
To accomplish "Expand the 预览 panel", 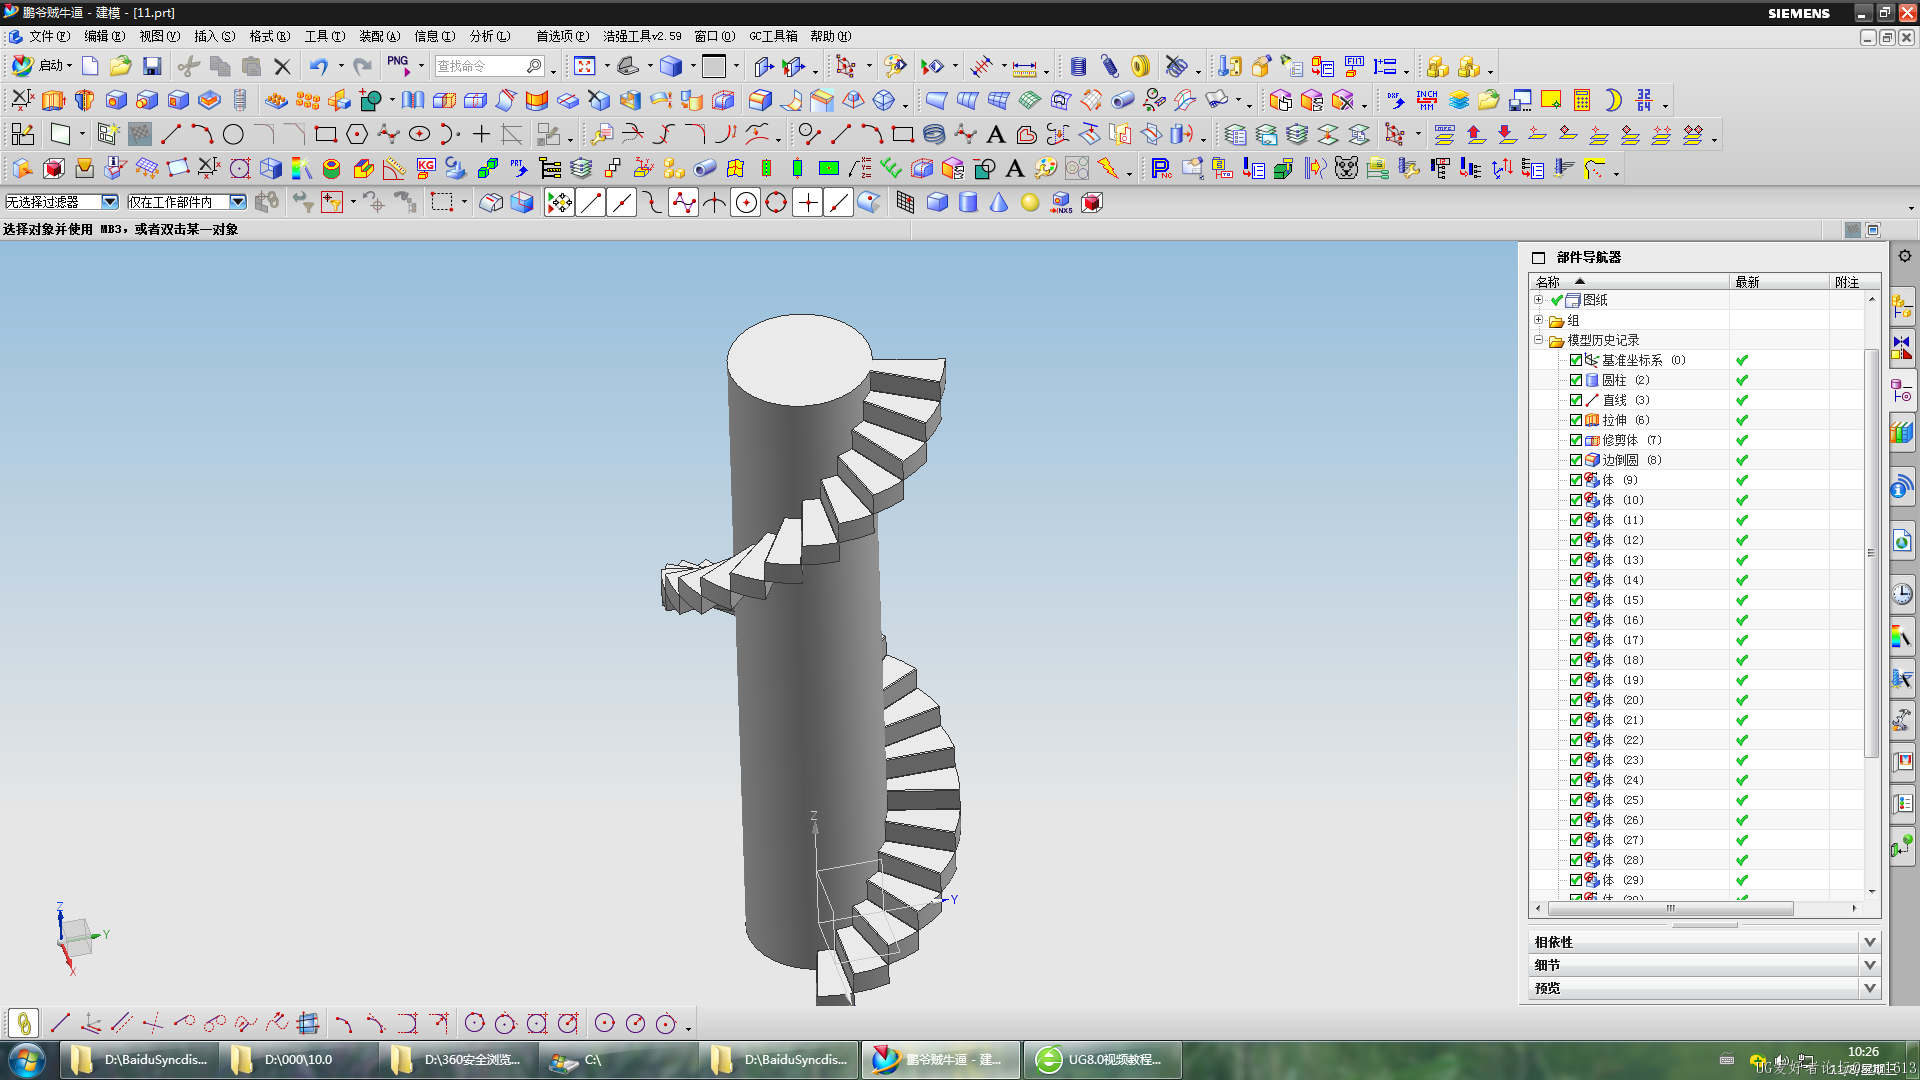I will click(x=1869, y=988).
